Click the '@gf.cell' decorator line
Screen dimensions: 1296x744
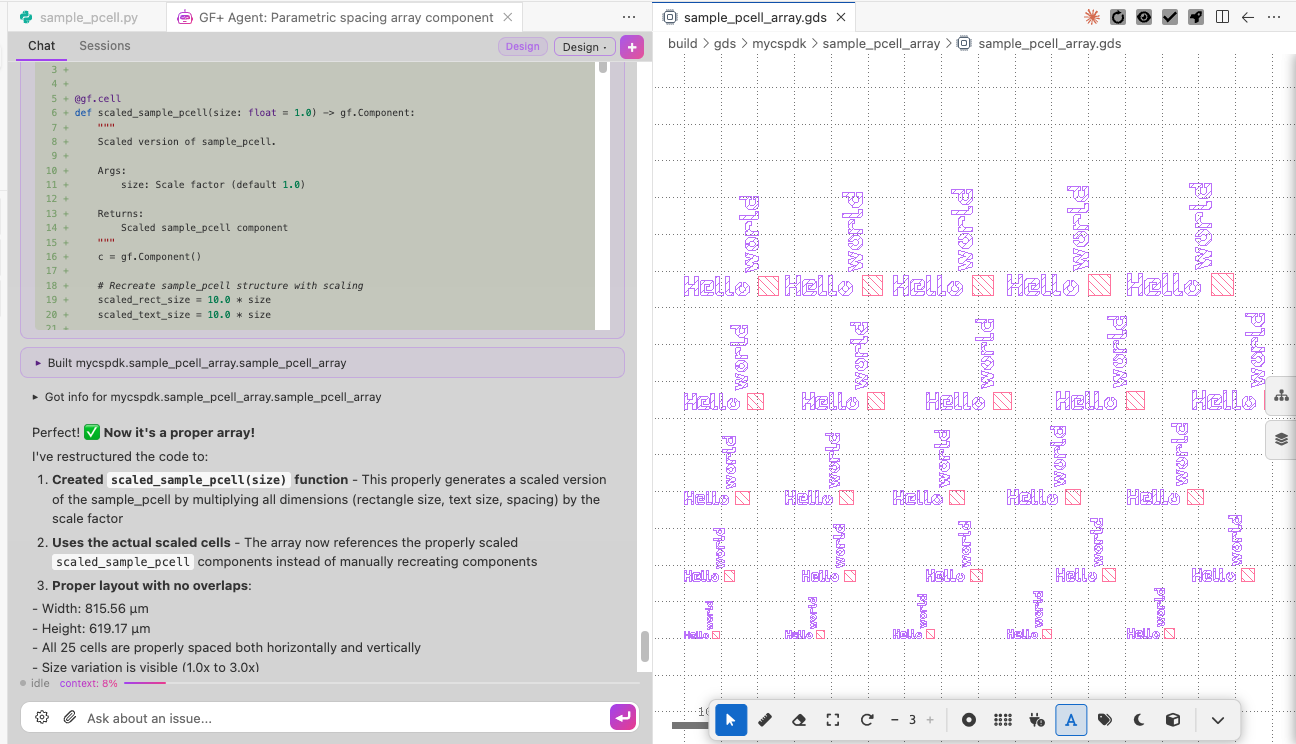[98, 99]
